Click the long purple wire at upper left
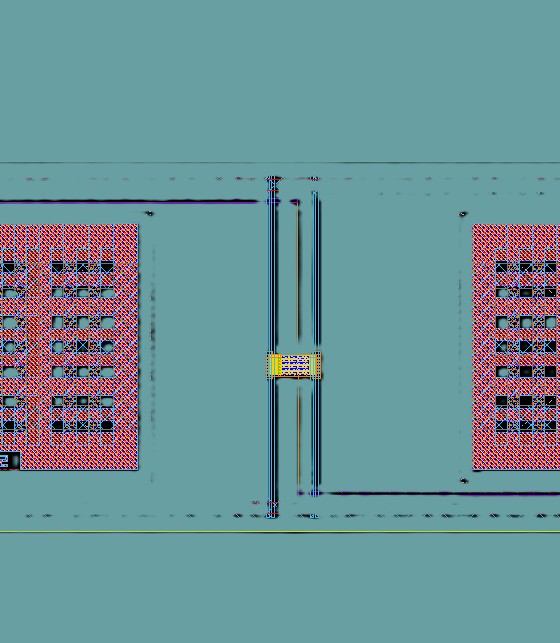 click(129, 201)
